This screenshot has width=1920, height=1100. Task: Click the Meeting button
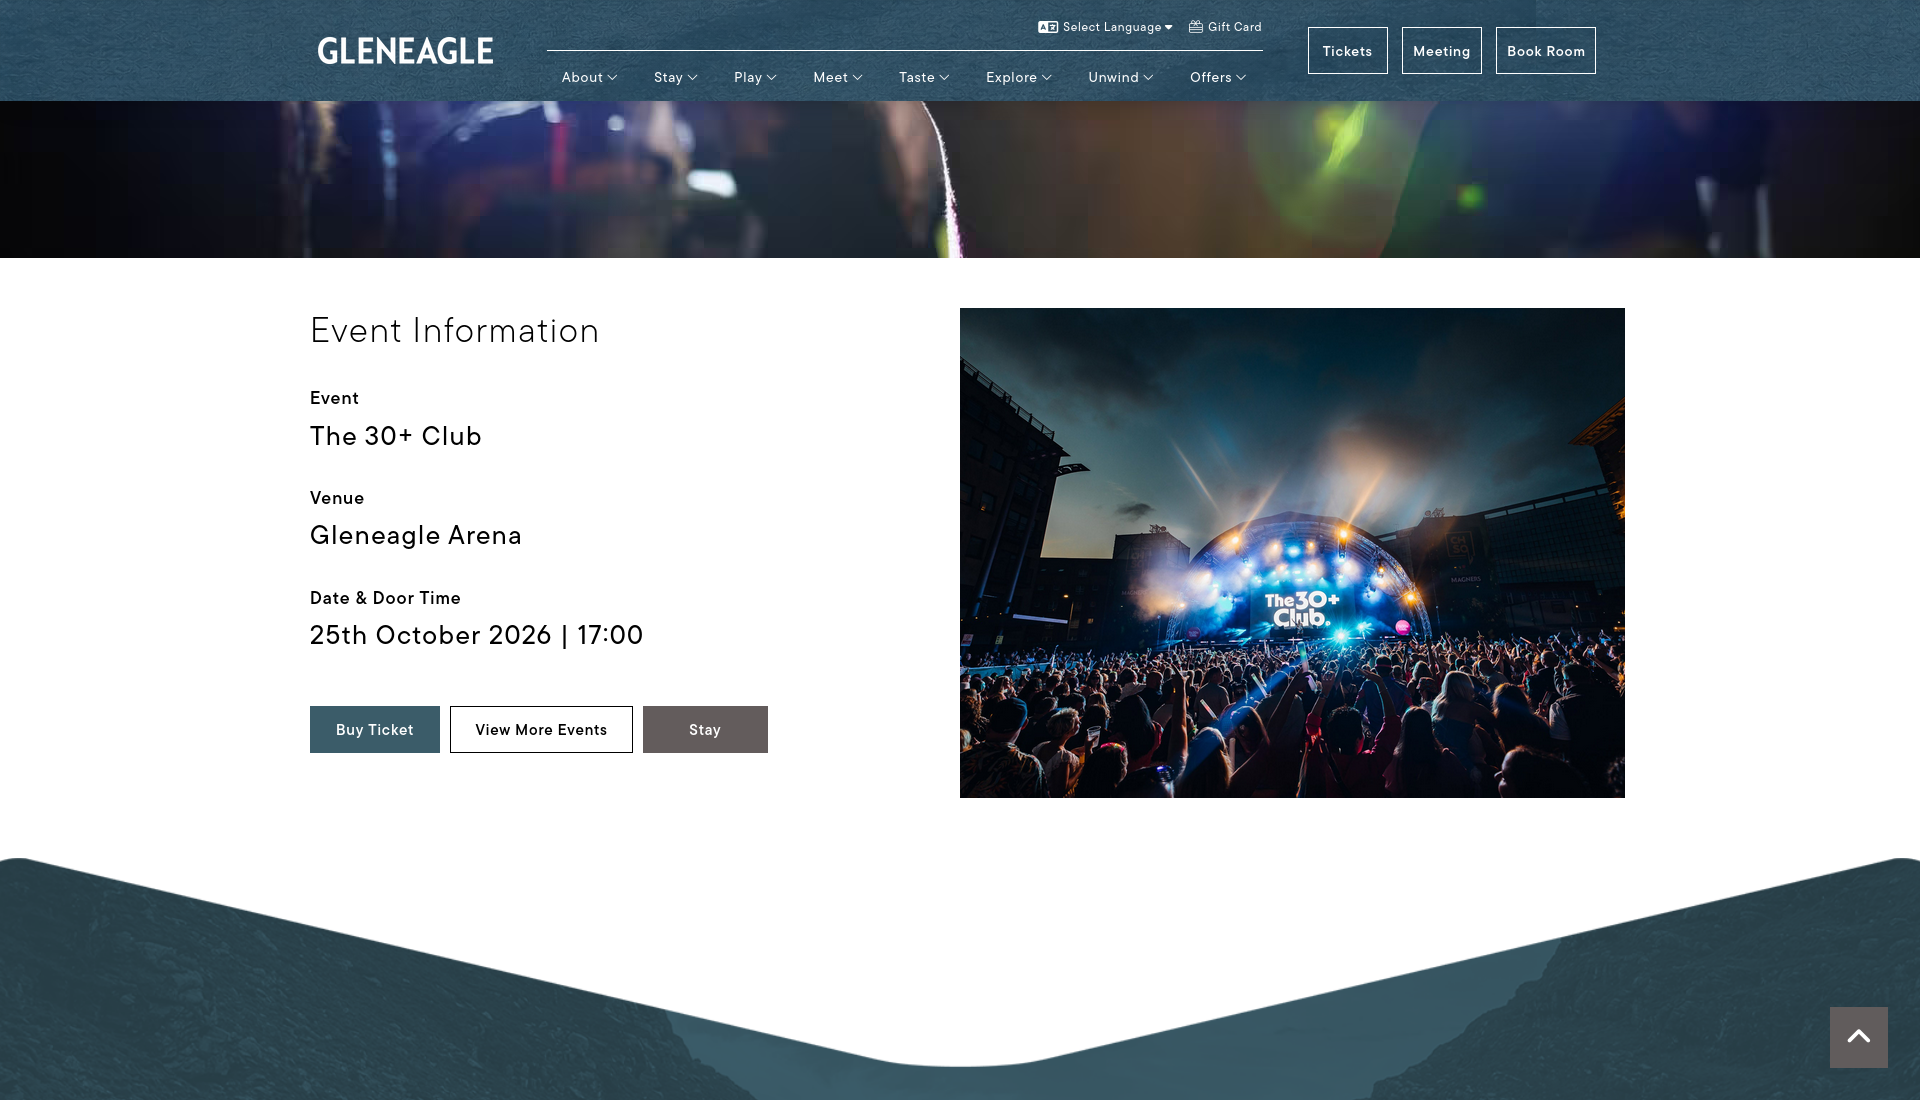1441,51
